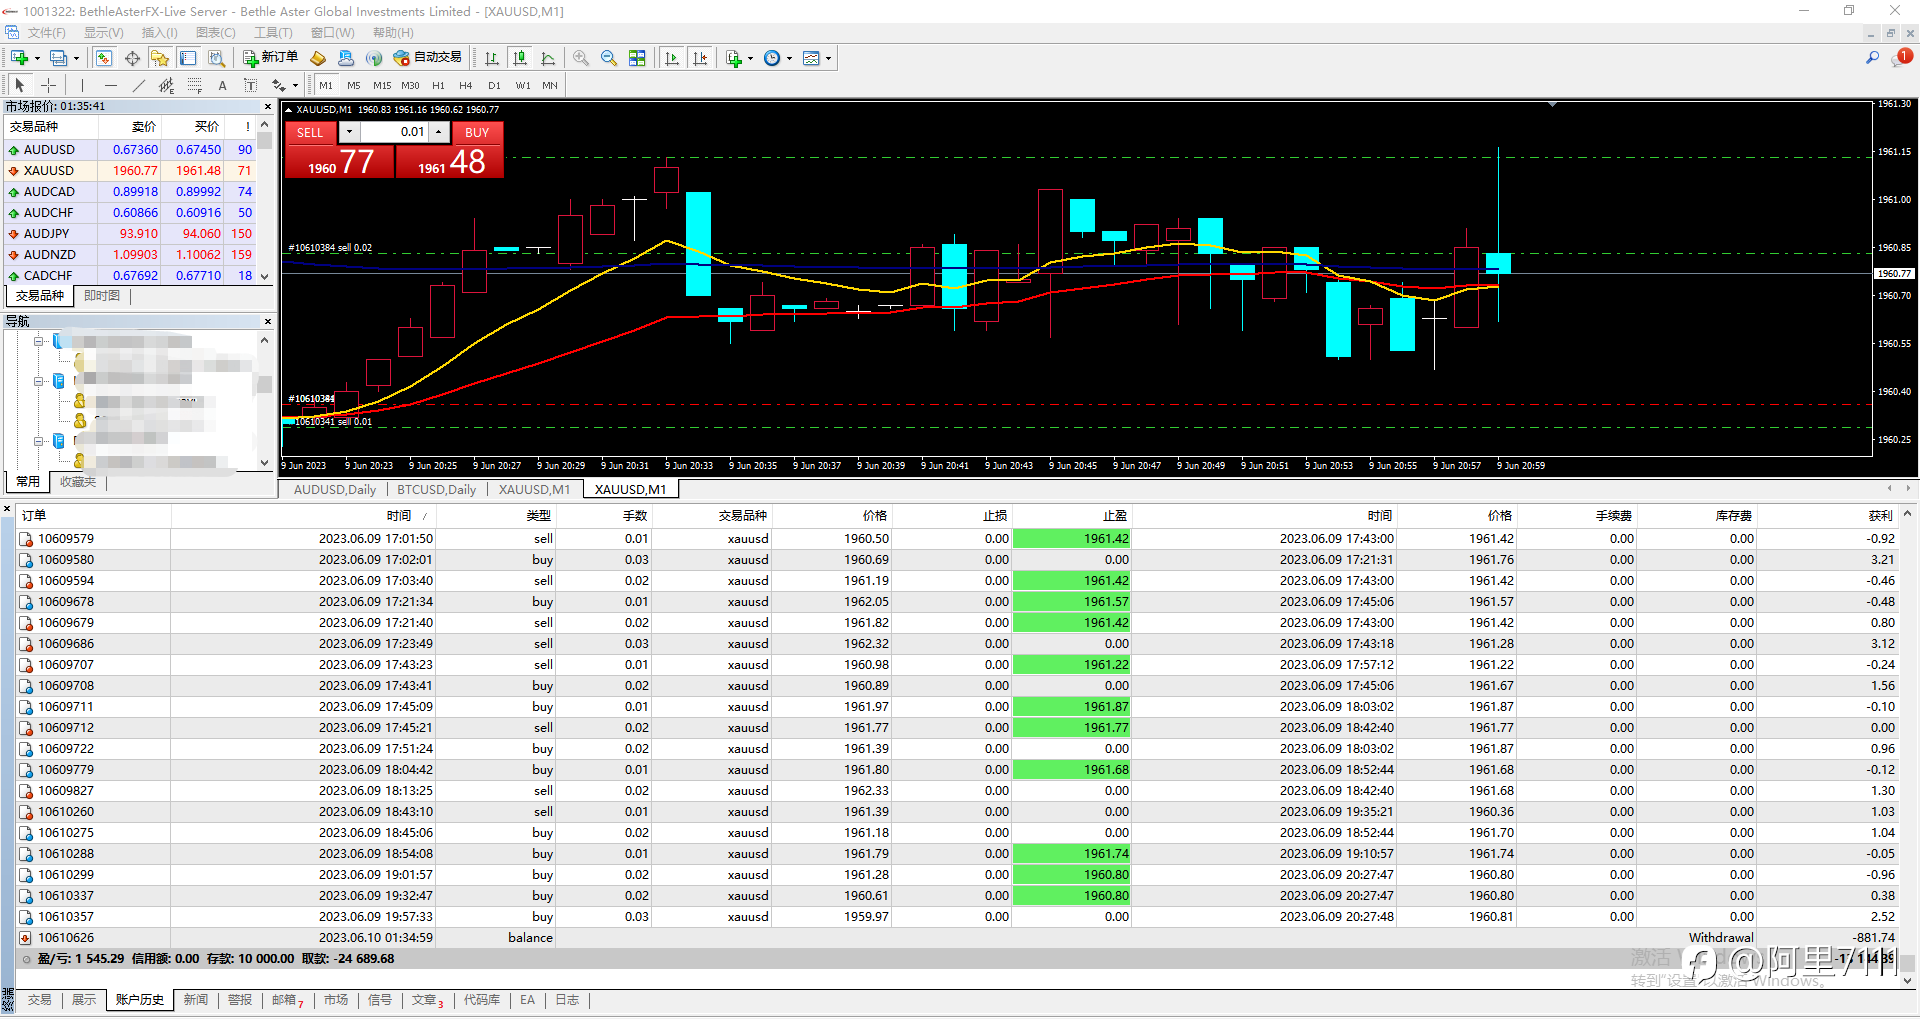Toggle Chart Shift
The width and height of the screenshot is (1920, 1019).
pyautogui.click(x=700, y=58)
